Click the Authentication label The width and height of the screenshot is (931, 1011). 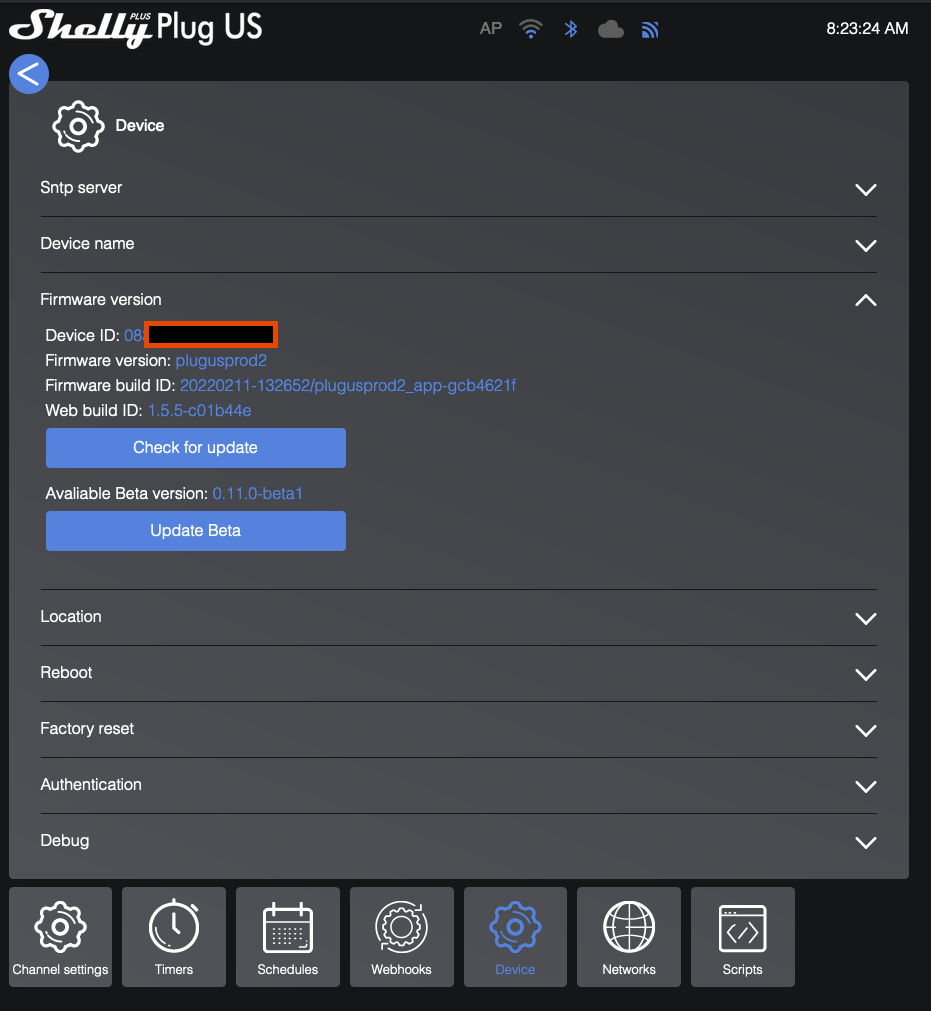coord(91,785)
